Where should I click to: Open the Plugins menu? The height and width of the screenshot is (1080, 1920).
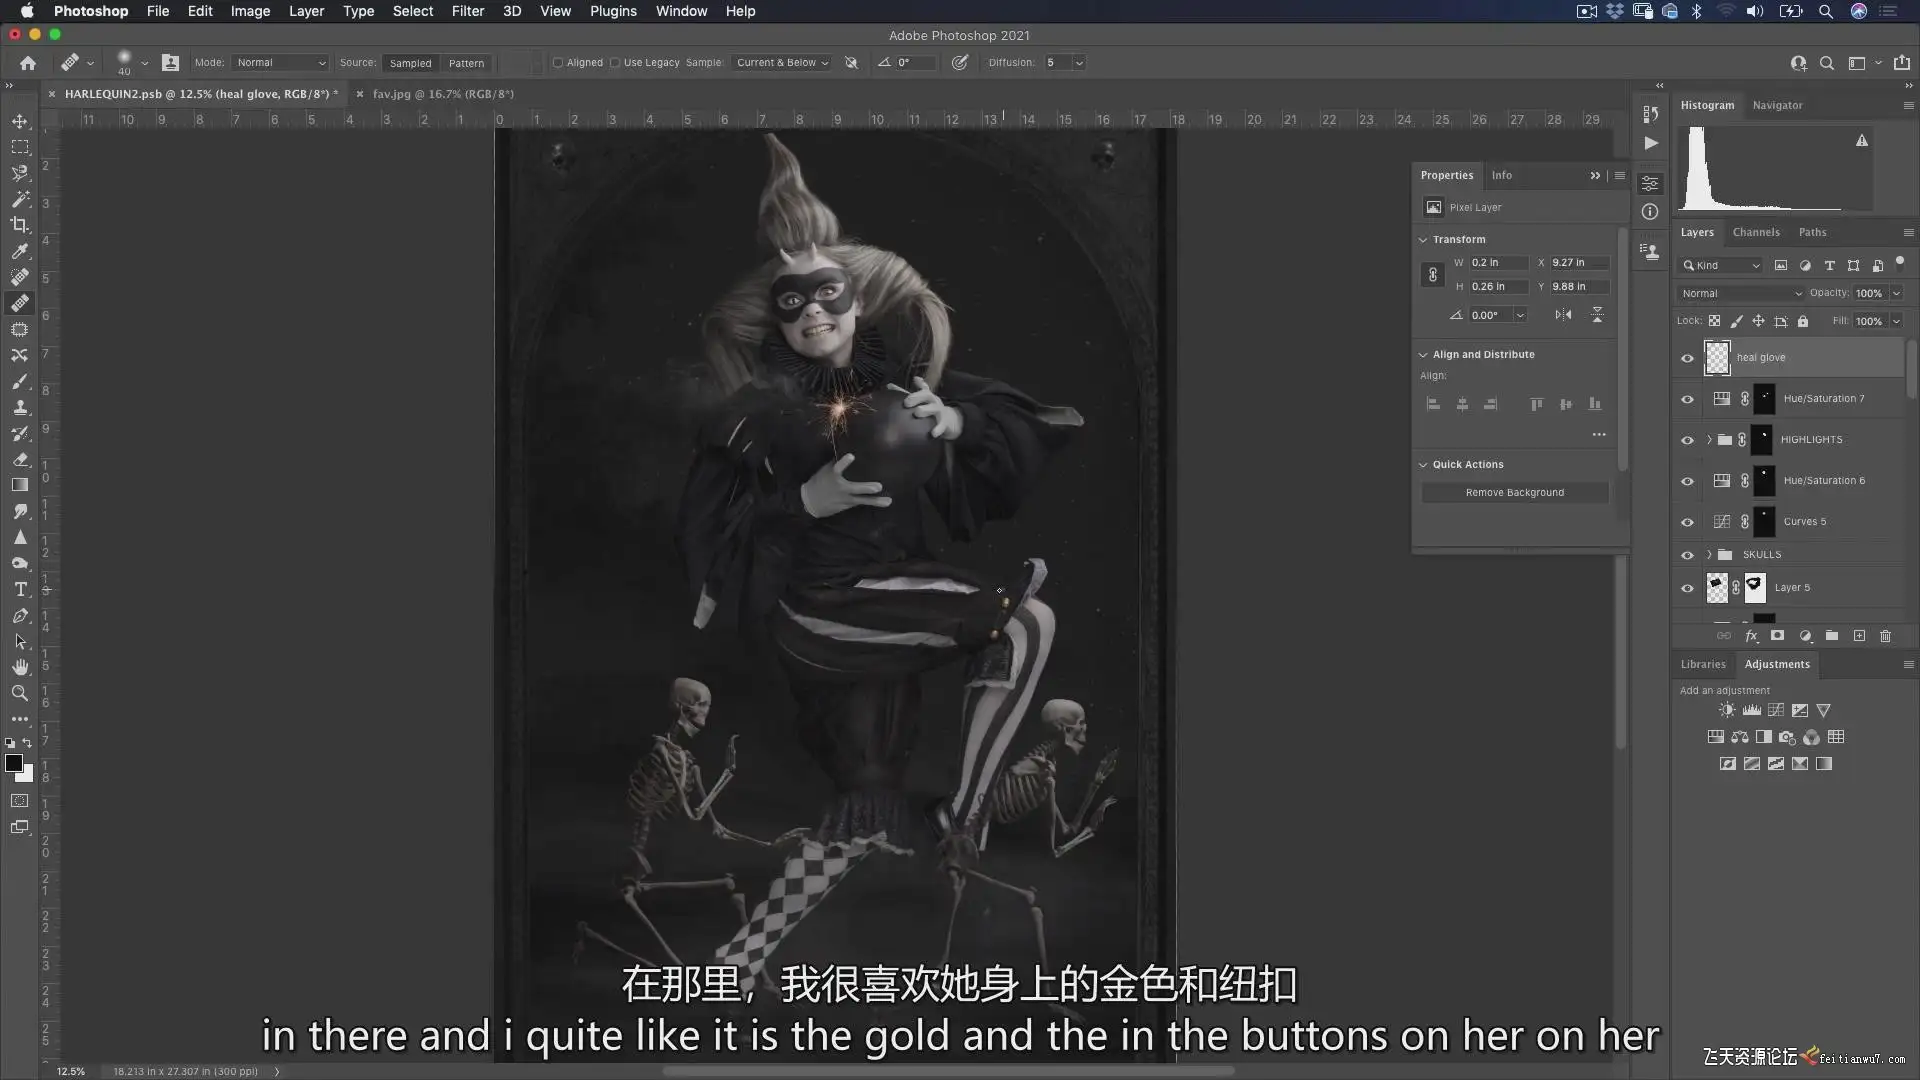613,11
